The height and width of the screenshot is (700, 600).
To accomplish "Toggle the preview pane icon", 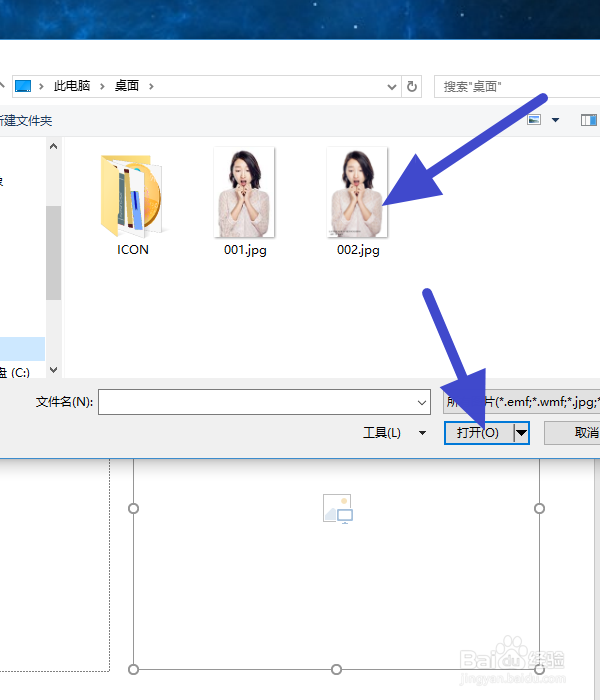I will (588, 120).
